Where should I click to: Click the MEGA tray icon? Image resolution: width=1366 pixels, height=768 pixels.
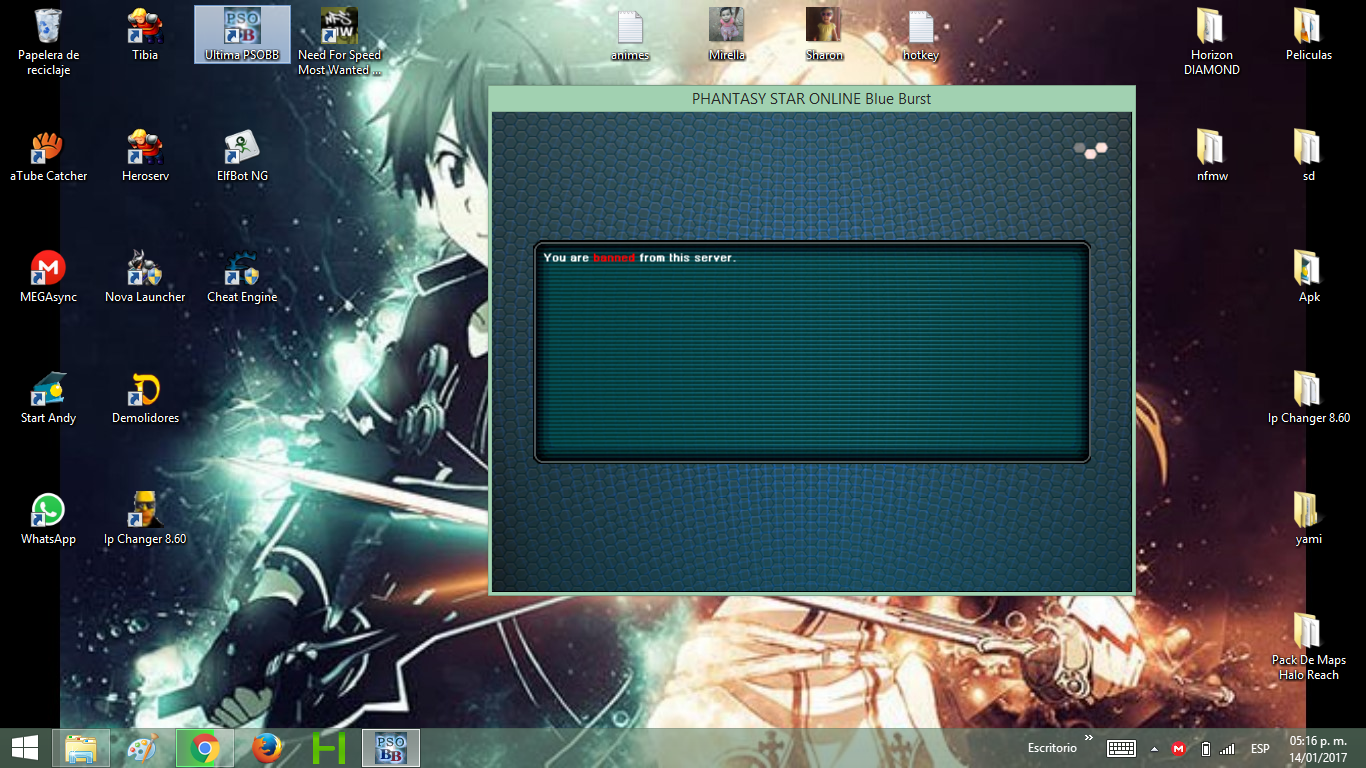1179,748
